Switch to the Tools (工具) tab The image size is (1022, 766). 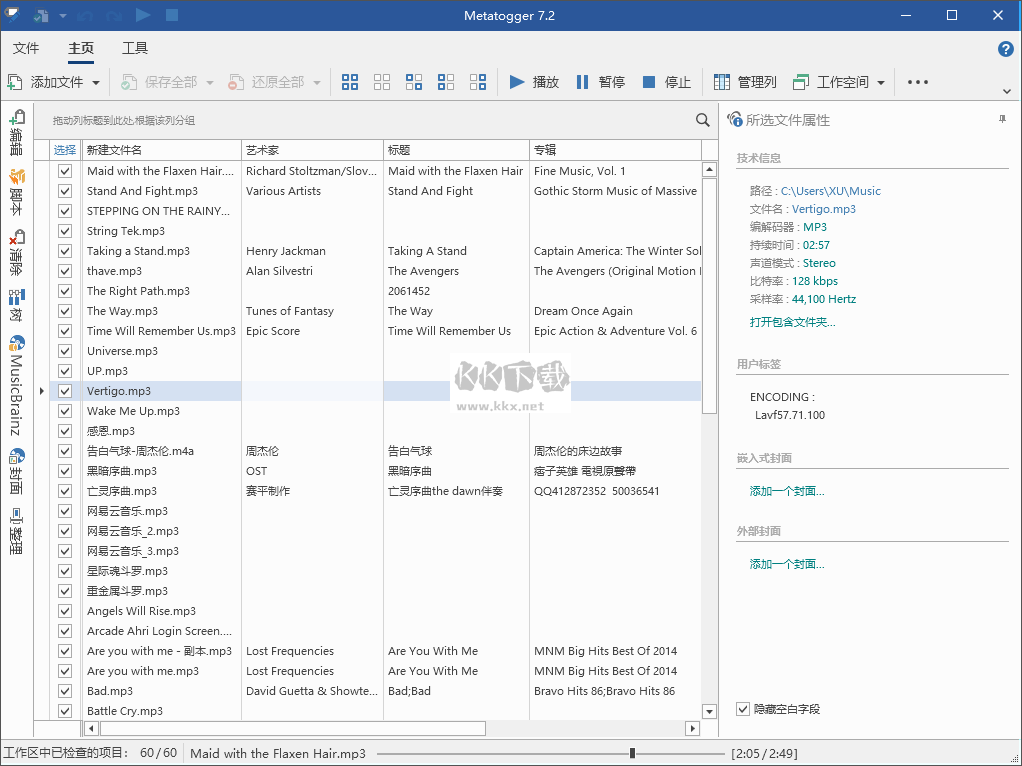135,48
